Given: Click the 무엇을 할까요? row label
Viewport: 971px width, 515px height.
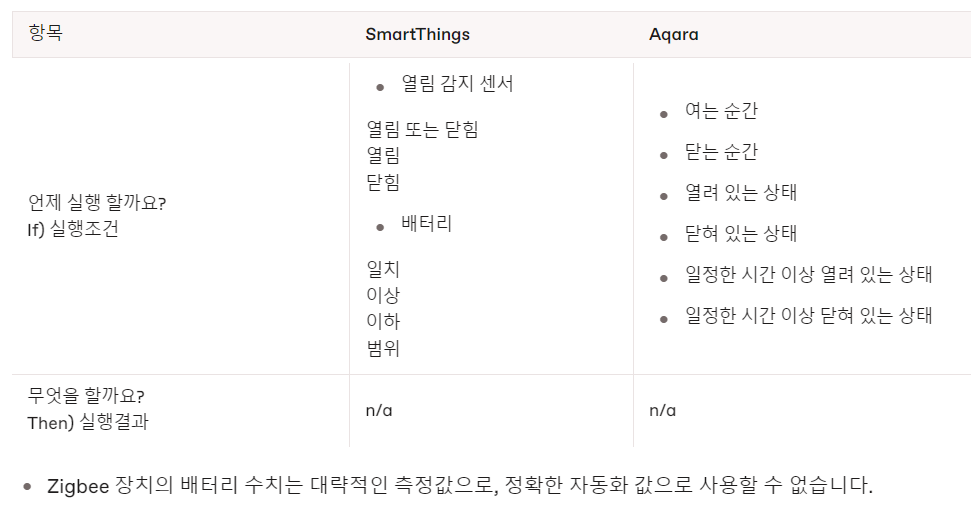Looking at the screenshot, I should pos(86,395).
